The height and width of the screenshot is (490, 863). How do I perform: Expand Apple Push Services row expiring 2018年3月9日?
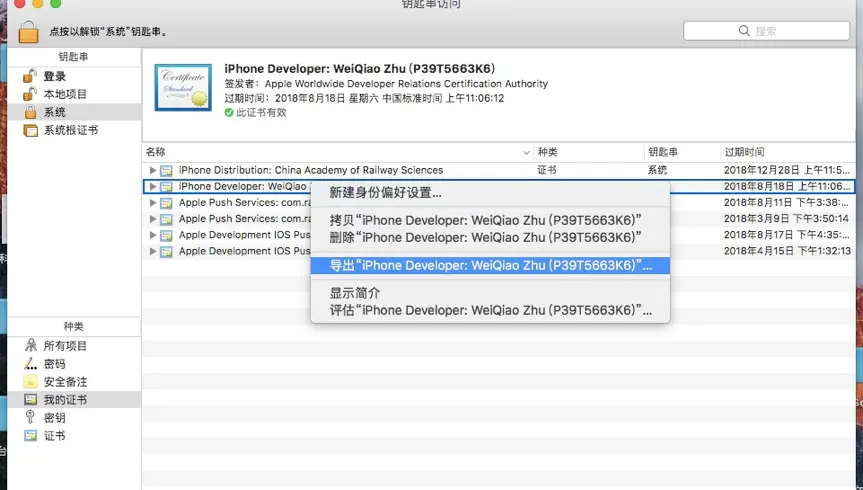pos(152,219)
